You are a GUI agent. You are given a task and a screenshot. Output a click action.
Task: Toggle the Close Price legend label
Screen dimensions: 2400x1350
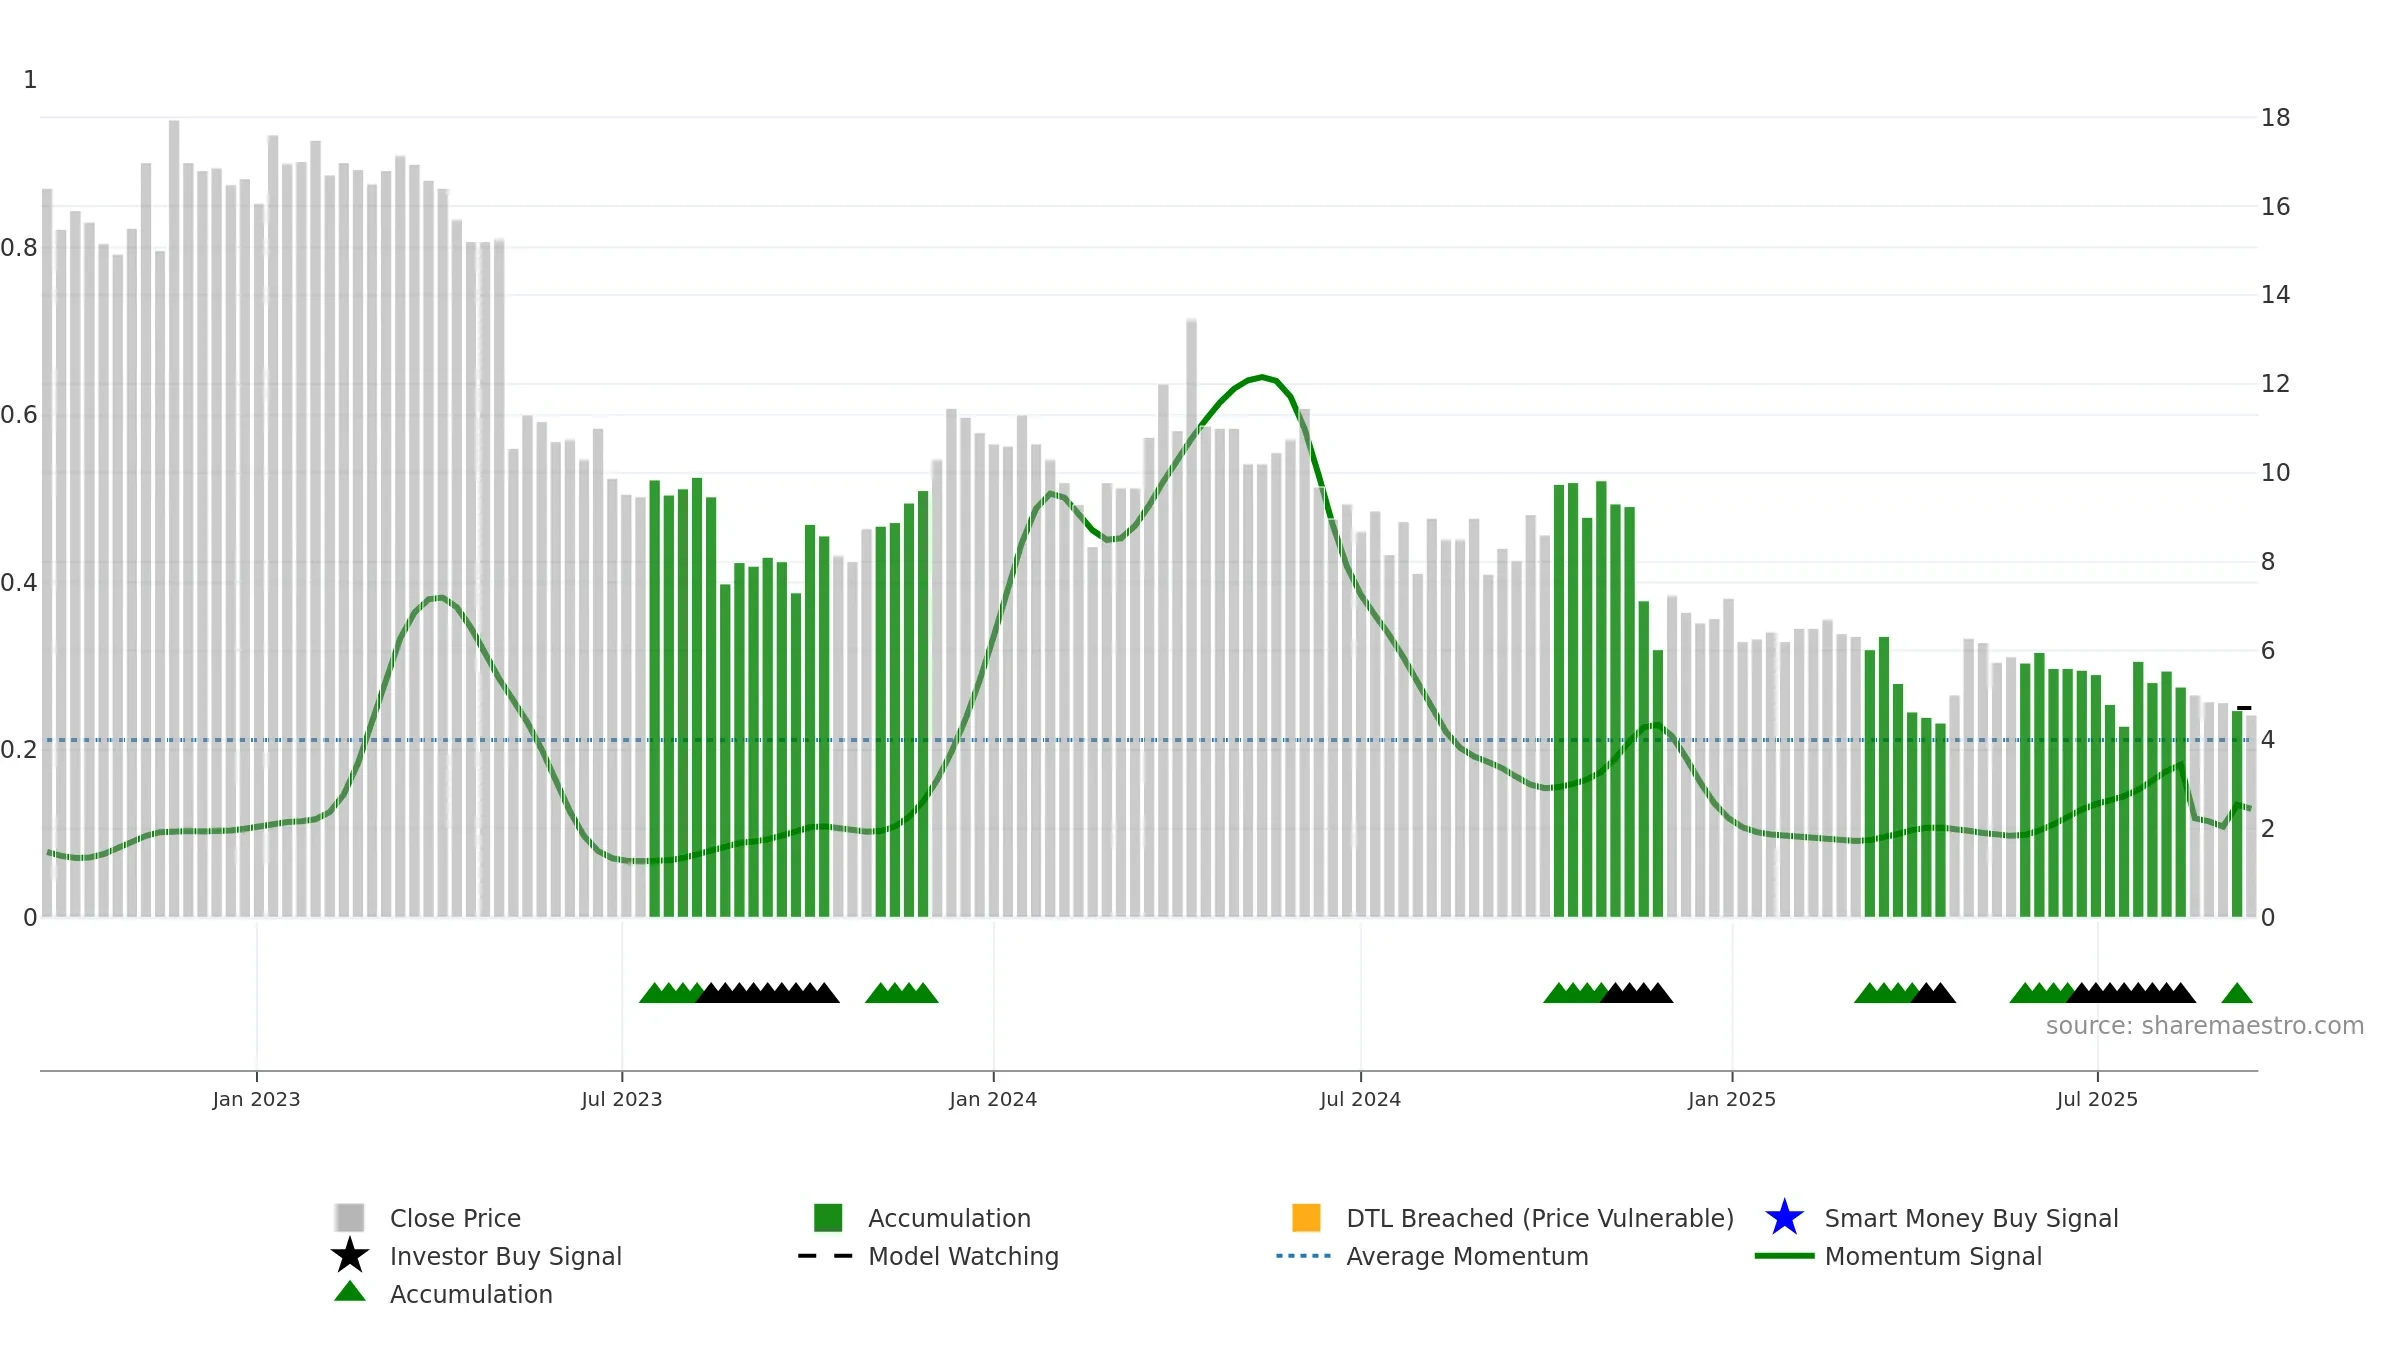point(455,1218)
